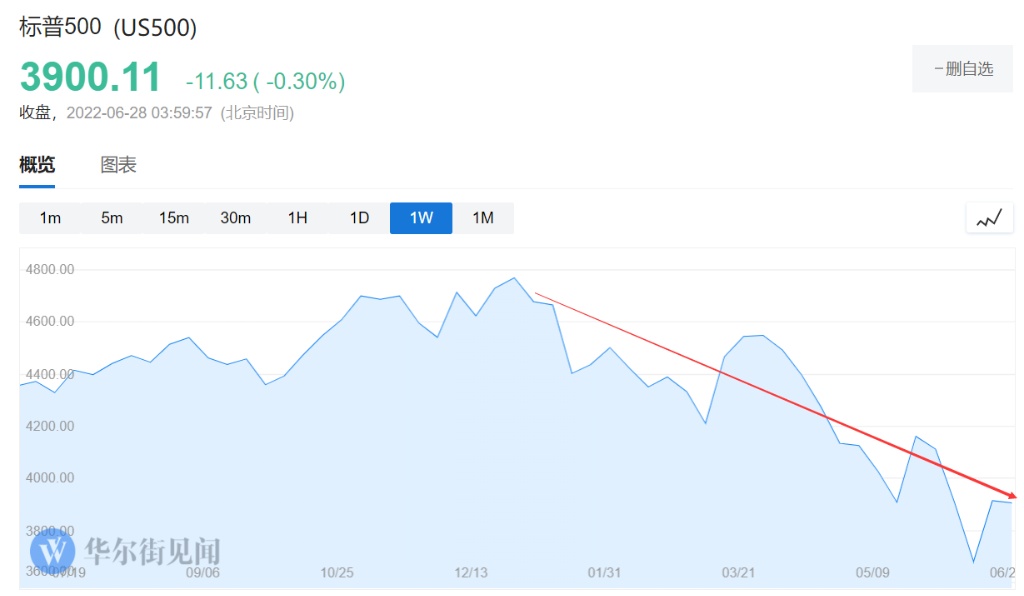Click the 4800.00 price axis label
Viewport: 1024px width, 596px height.
pyautogui.click(x=52, y=269)
